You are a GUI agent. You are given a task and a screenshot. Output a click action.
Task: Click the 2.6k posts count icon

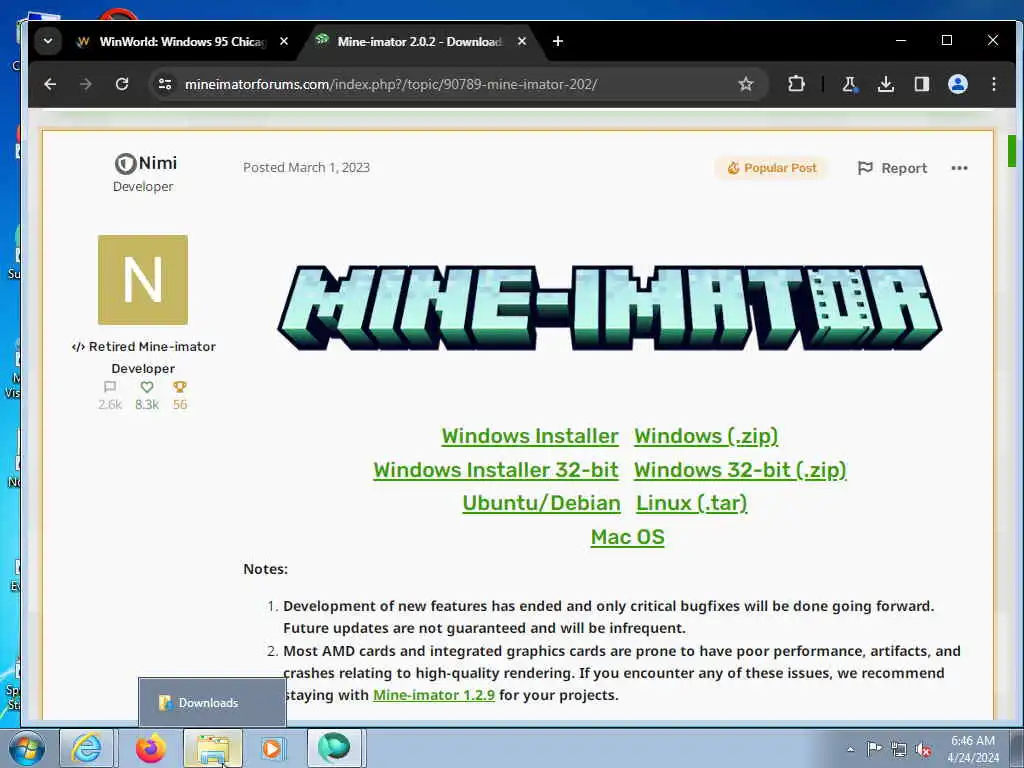(110, 387)
